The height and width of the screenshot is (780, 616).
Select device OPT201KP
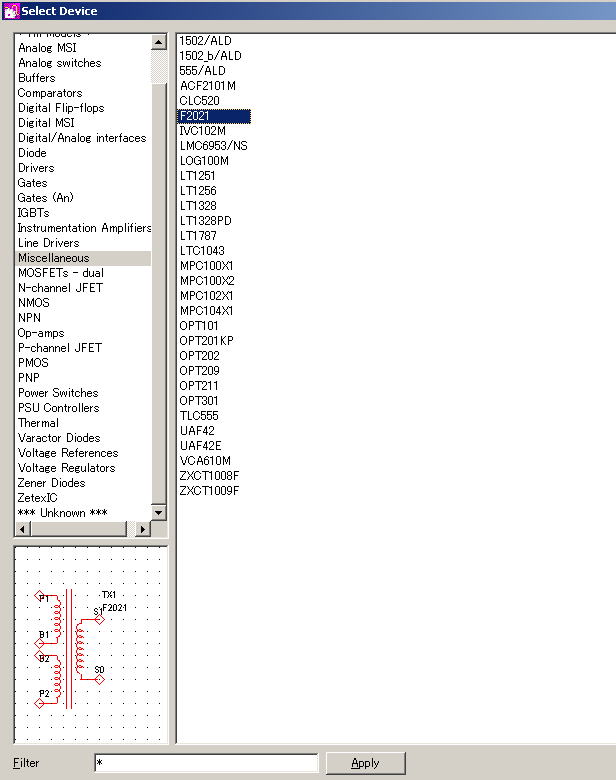(206, 341)
